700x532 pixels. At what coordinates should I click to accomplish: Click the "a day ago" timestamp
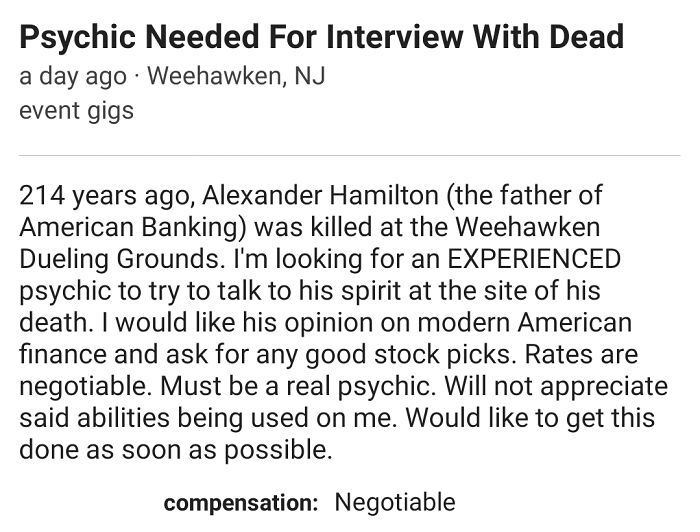pyautogui.click(x=73, y=76)
